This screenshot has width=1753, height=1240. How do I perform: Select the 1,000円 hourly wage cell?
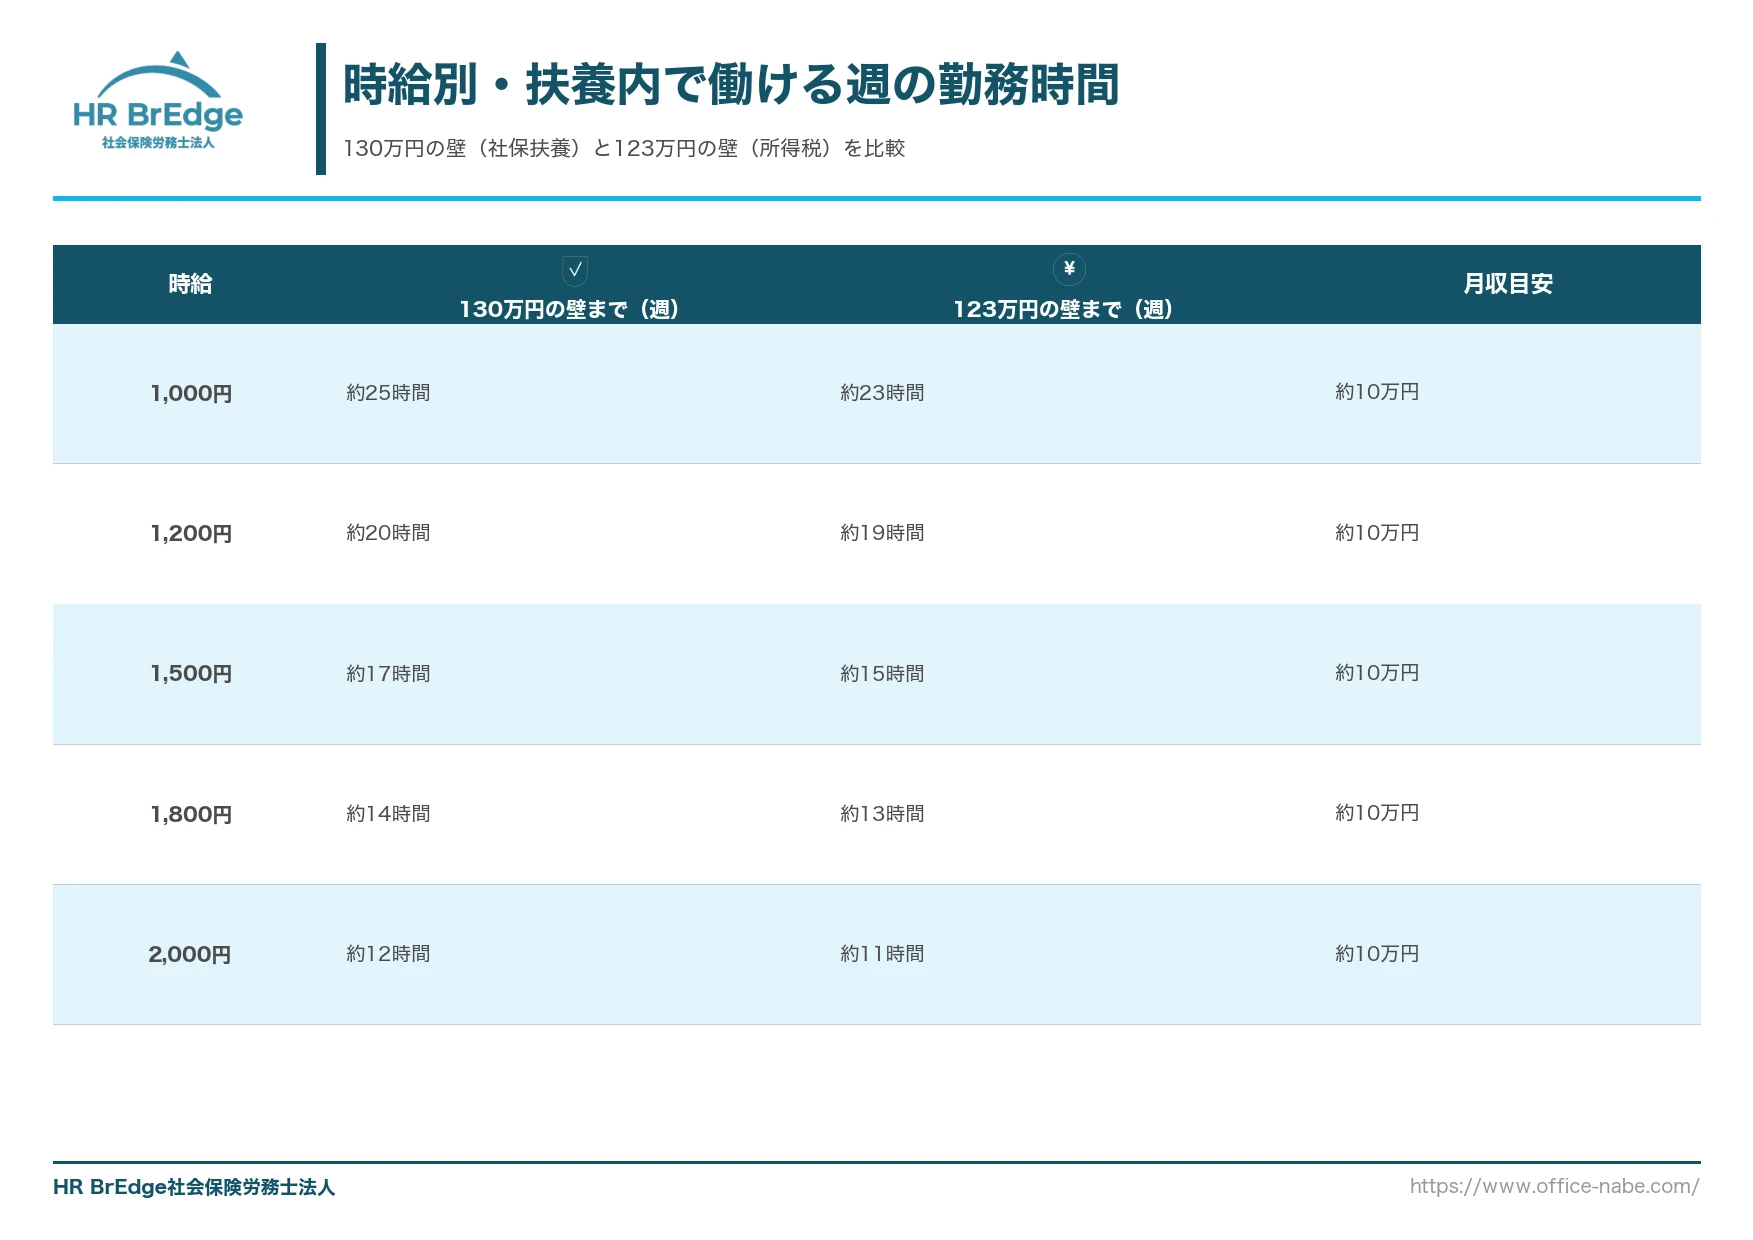click(191, 393)
